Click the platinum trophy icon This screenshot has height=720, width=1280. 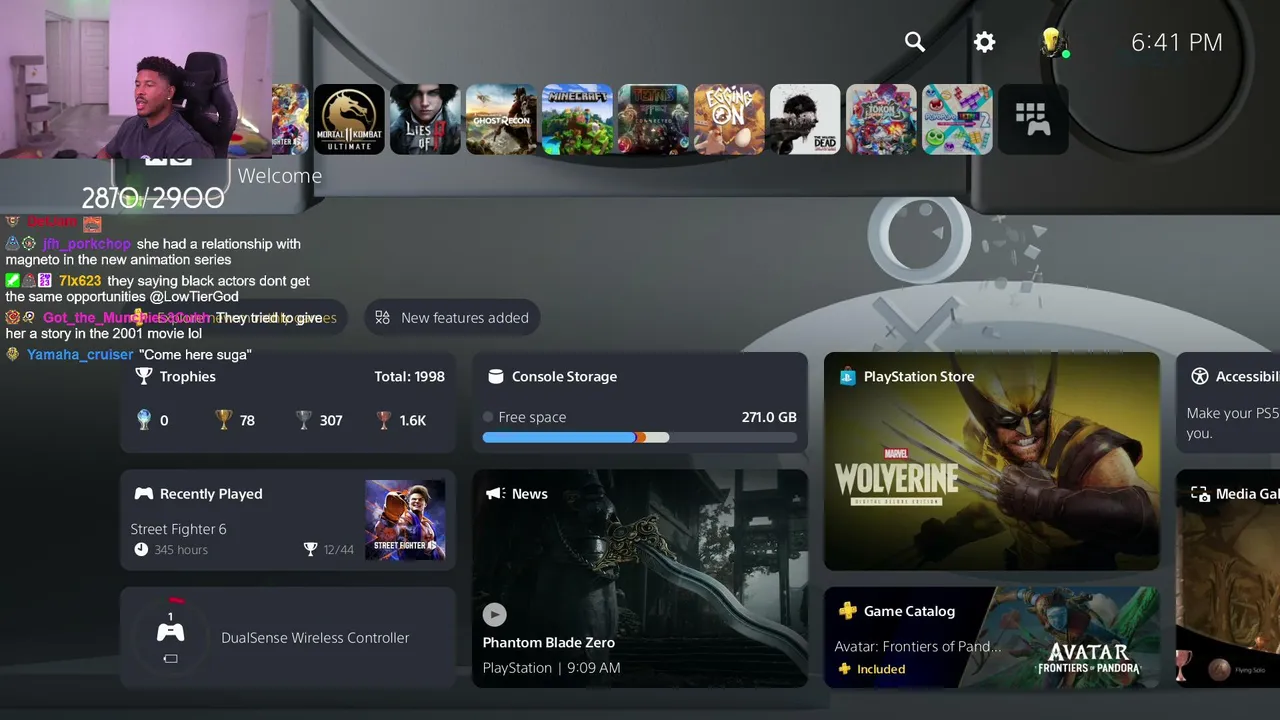tap(144, 420)
